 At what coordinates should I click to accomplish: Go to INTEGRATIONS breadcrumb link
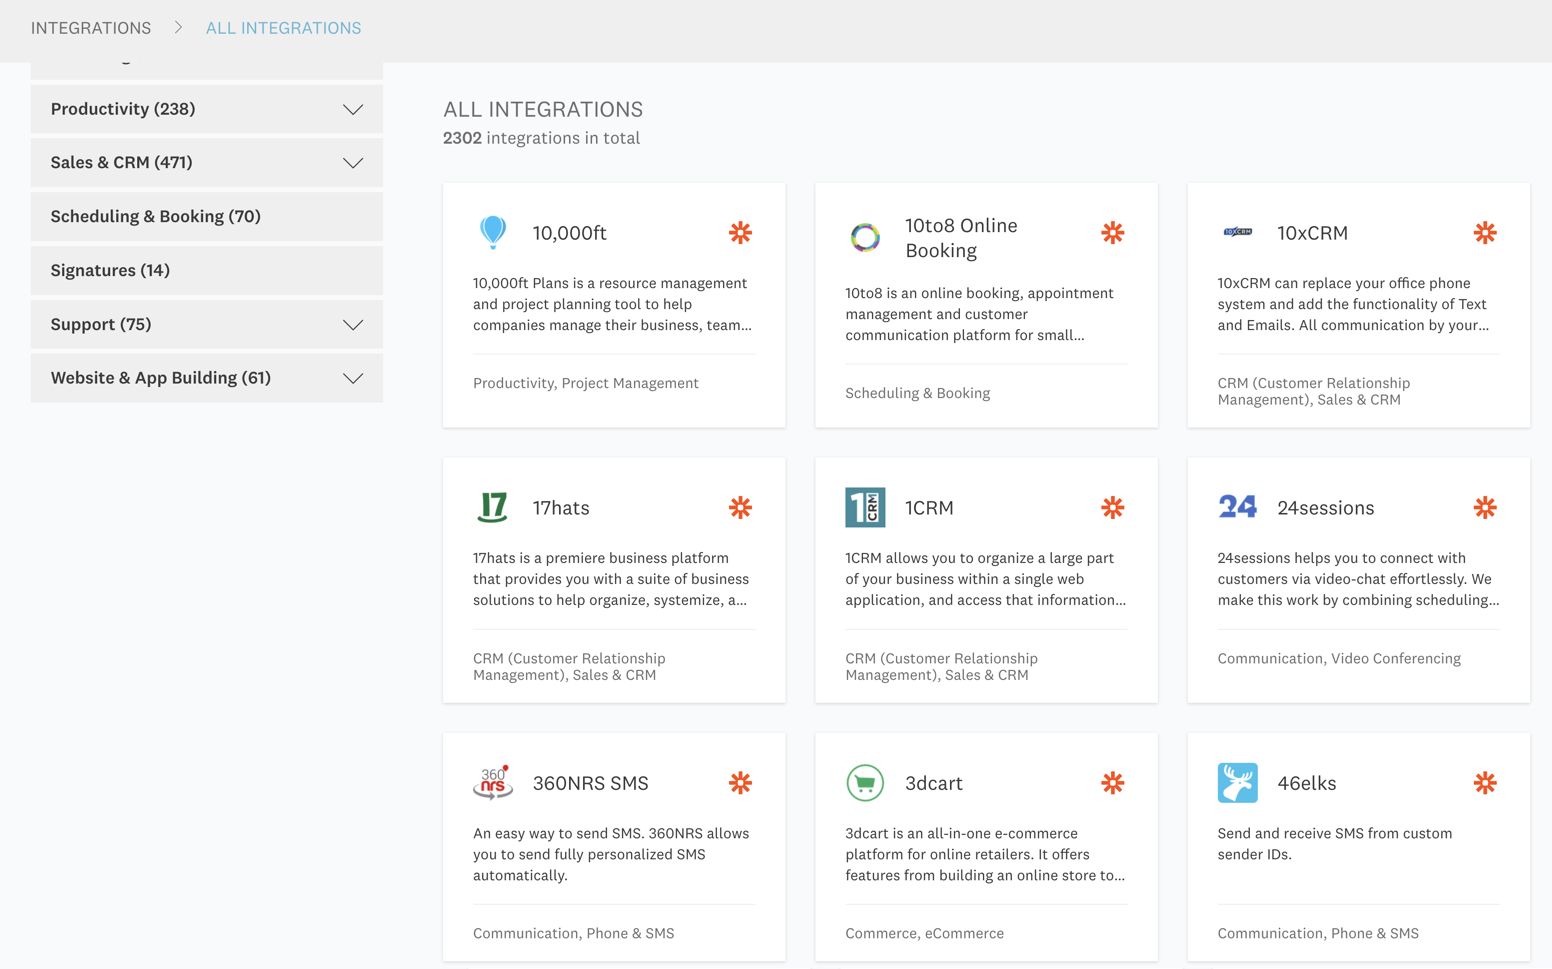(x=91, y=28)
